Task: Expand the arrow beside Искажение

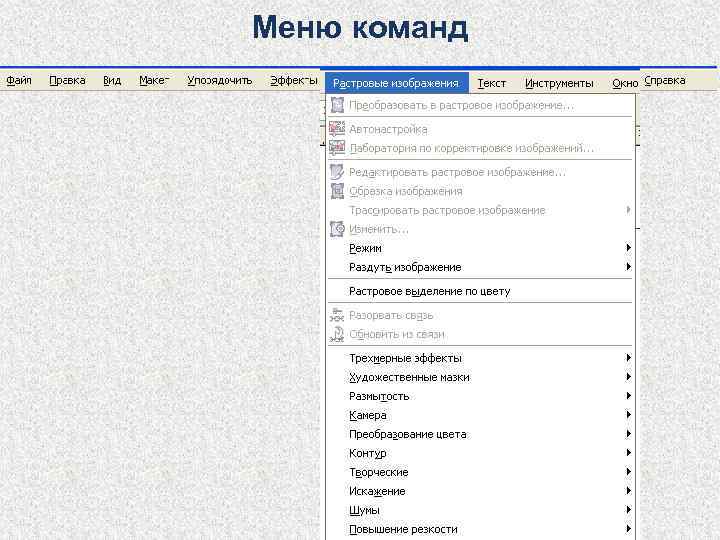Action: [x=628, y=490]
